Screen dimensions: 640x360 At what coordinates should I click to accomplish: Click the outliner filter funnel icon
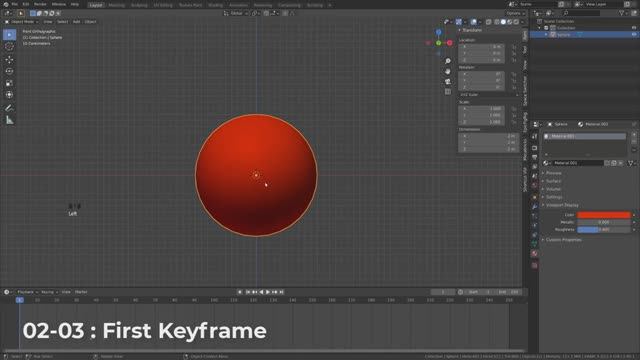[622, 13]
